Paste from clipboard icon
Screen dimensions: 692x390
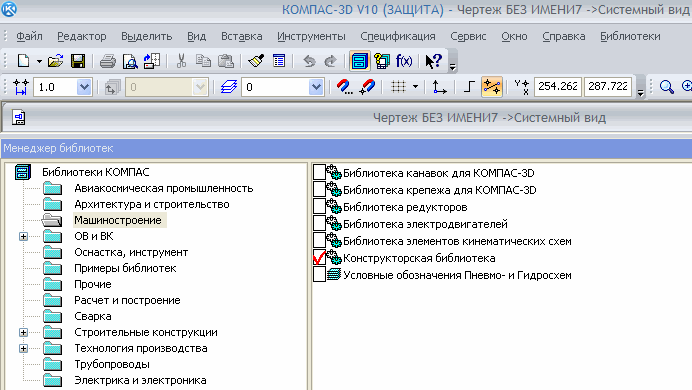coord(226,61)
